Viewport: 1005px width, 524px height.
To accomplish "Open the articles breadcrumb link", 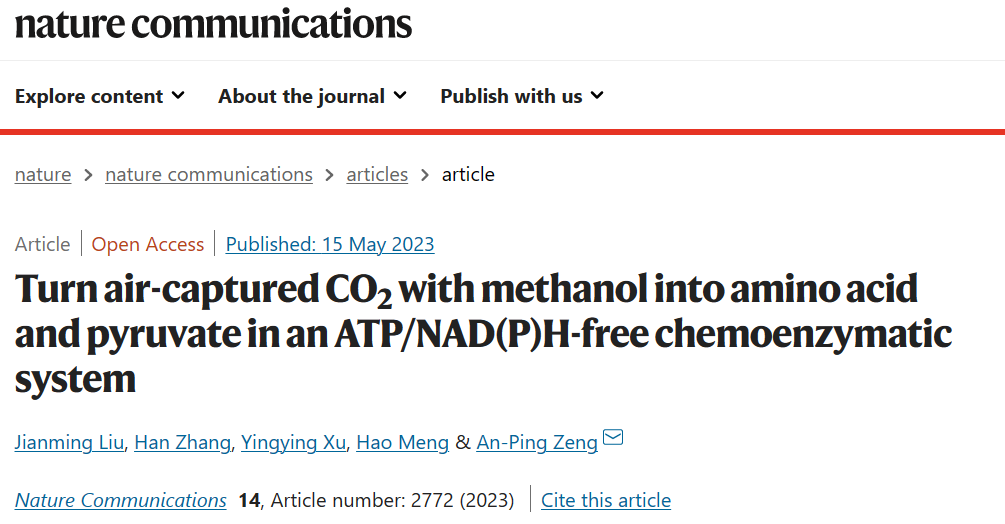I will [377, 174].
